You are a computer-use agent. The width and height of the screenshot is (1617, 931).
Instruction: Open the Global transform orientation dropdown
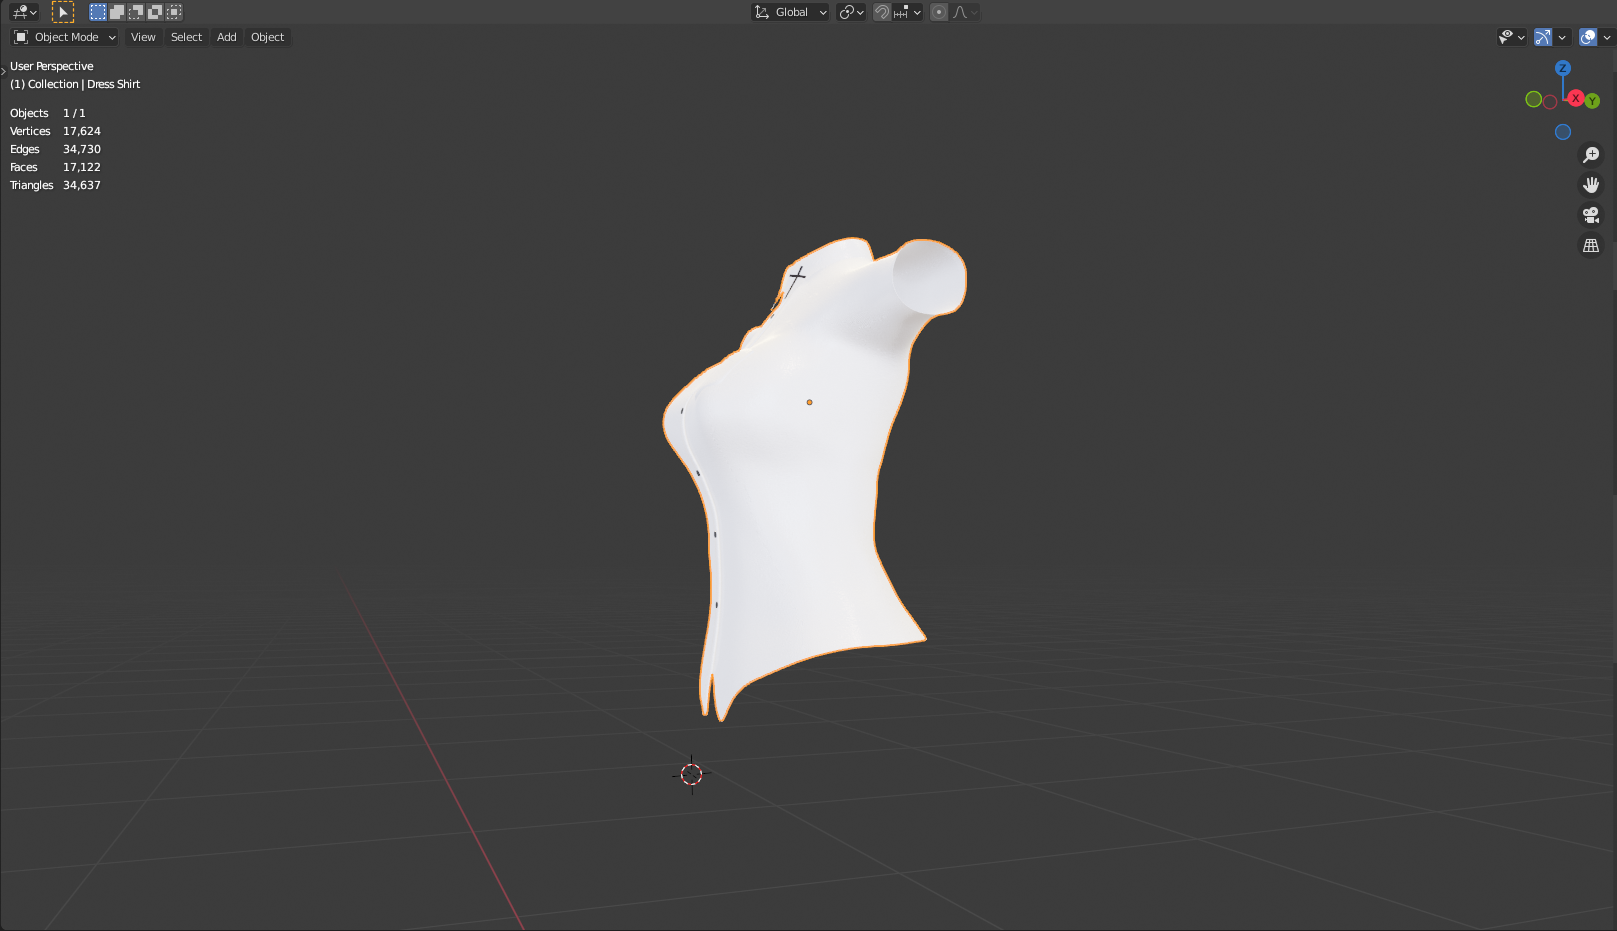pos(791,12)
